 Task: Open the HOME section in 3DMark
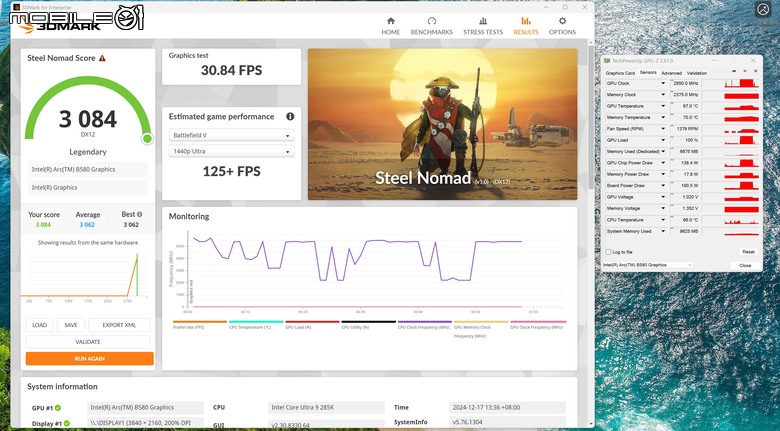point(390,26)
